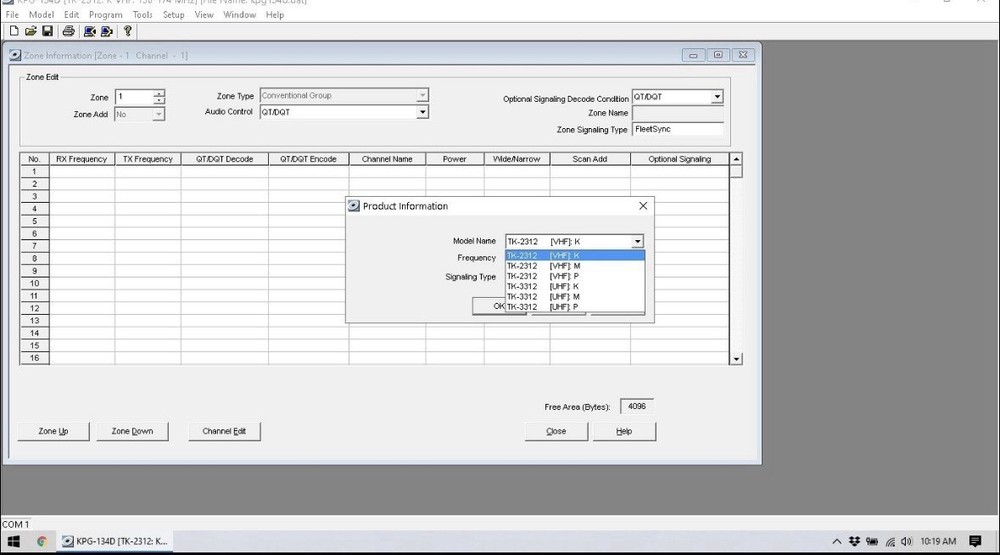Click the Channel Name column header
The image size is (1000, 555).
coord(387,159)
